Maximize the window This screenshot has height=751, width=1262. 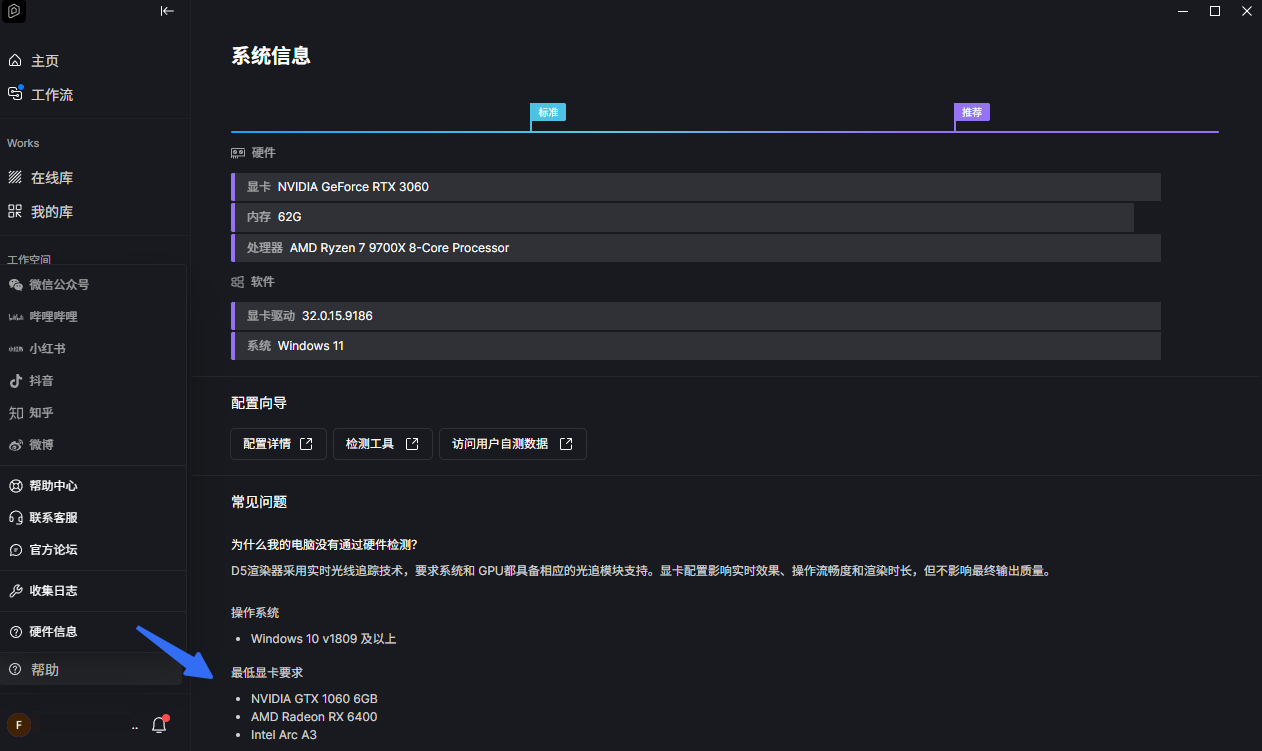1215,11
